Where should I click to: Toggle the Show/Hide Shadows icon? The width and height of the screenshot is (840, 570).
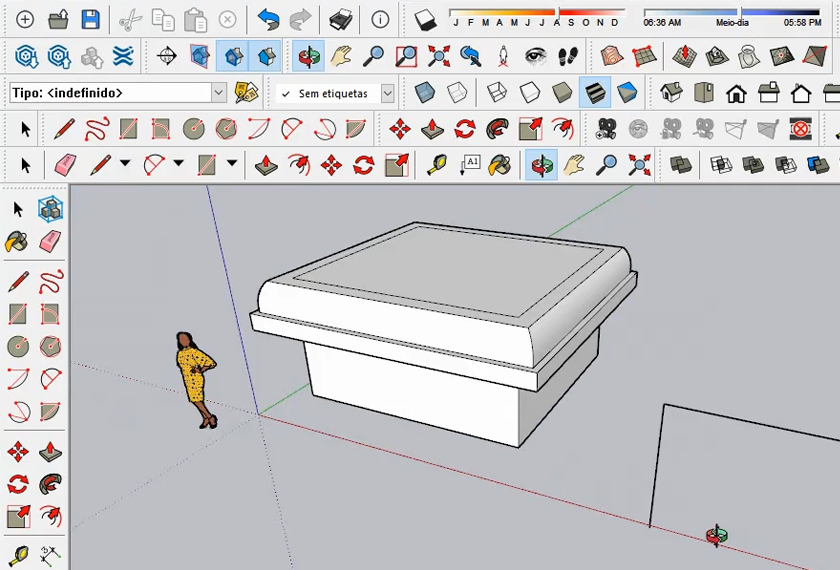(425, 19)
